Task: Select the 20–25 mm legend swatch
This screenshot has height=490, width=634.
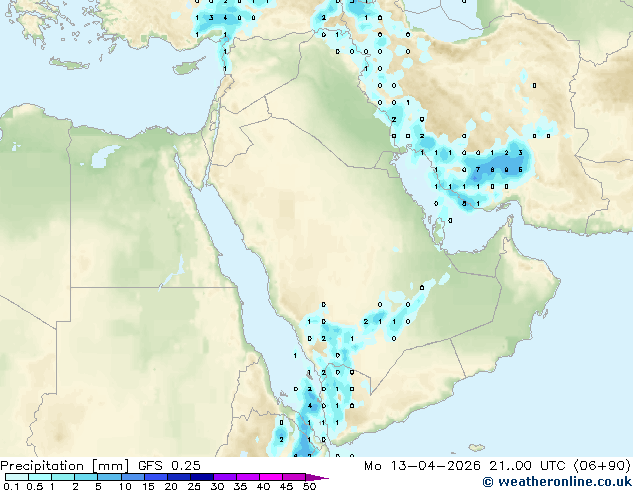Action: click(x=178, y=477)
